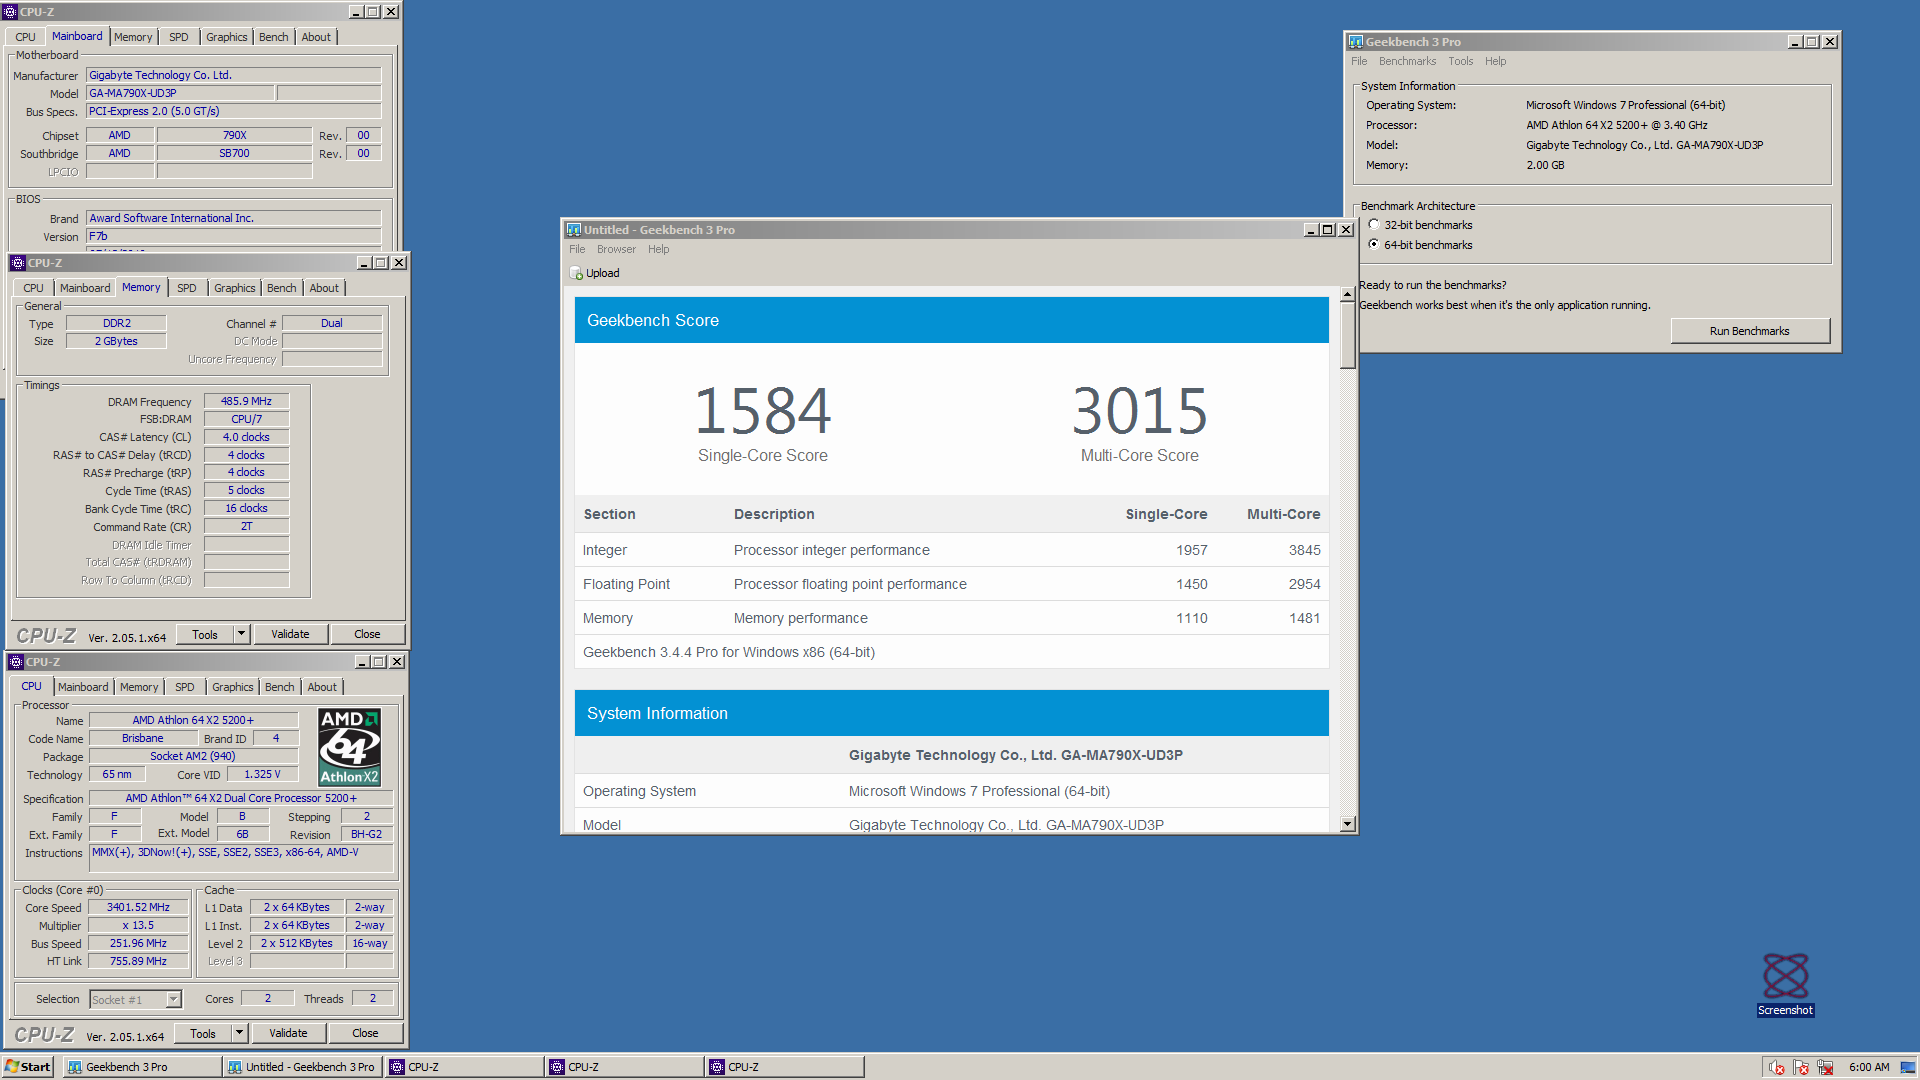Open the File menu in Untitled Geekbench window
Viewport: 1920px width, 1080px height.
tap(577, 249)
